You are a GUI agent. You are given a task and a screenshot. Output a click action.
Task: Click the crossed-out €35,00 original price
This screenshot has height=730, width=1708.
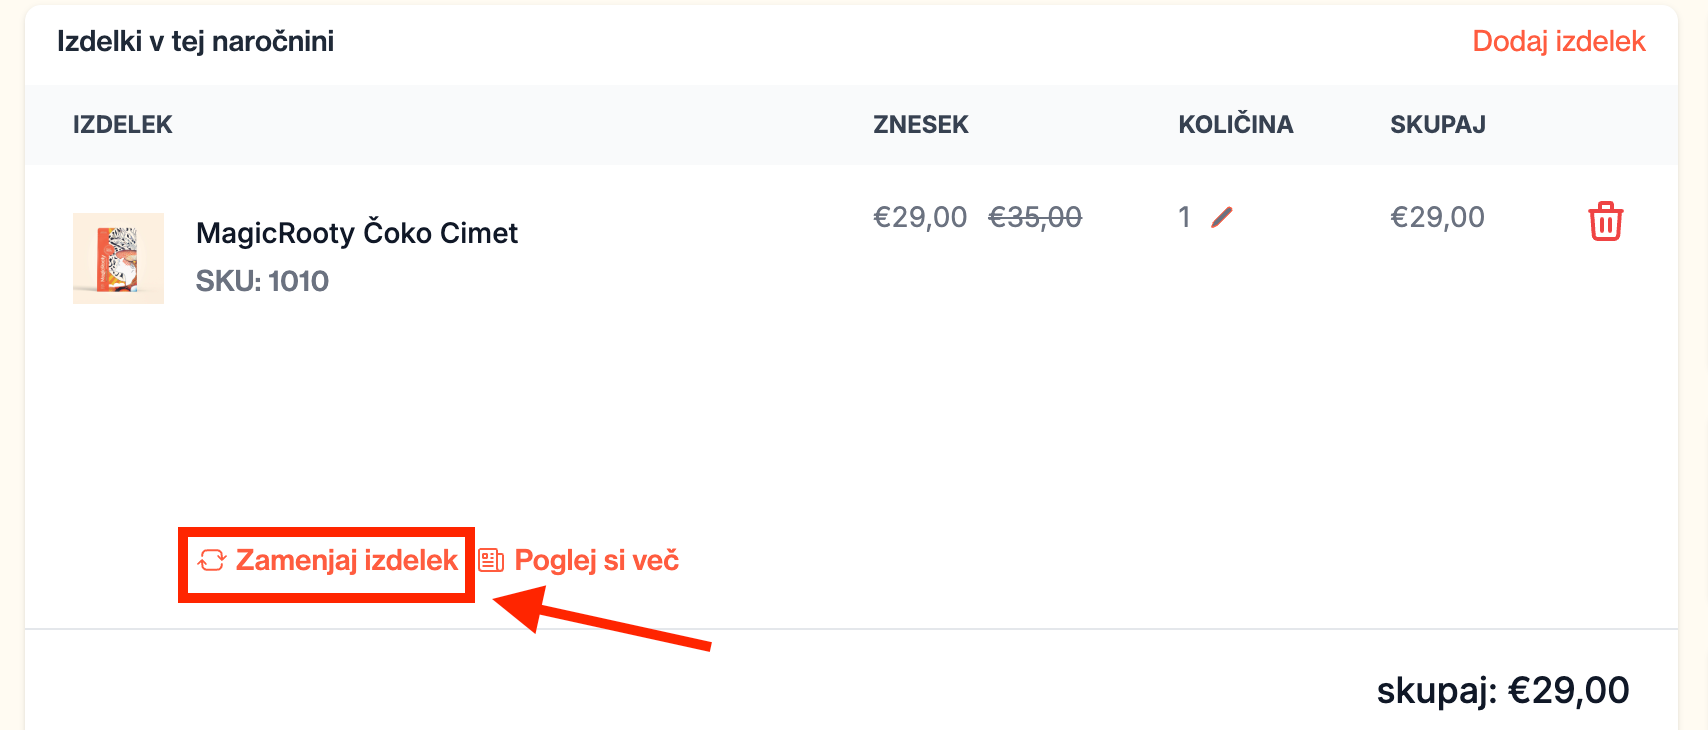pyautogui.click(x=1035, y=217)
